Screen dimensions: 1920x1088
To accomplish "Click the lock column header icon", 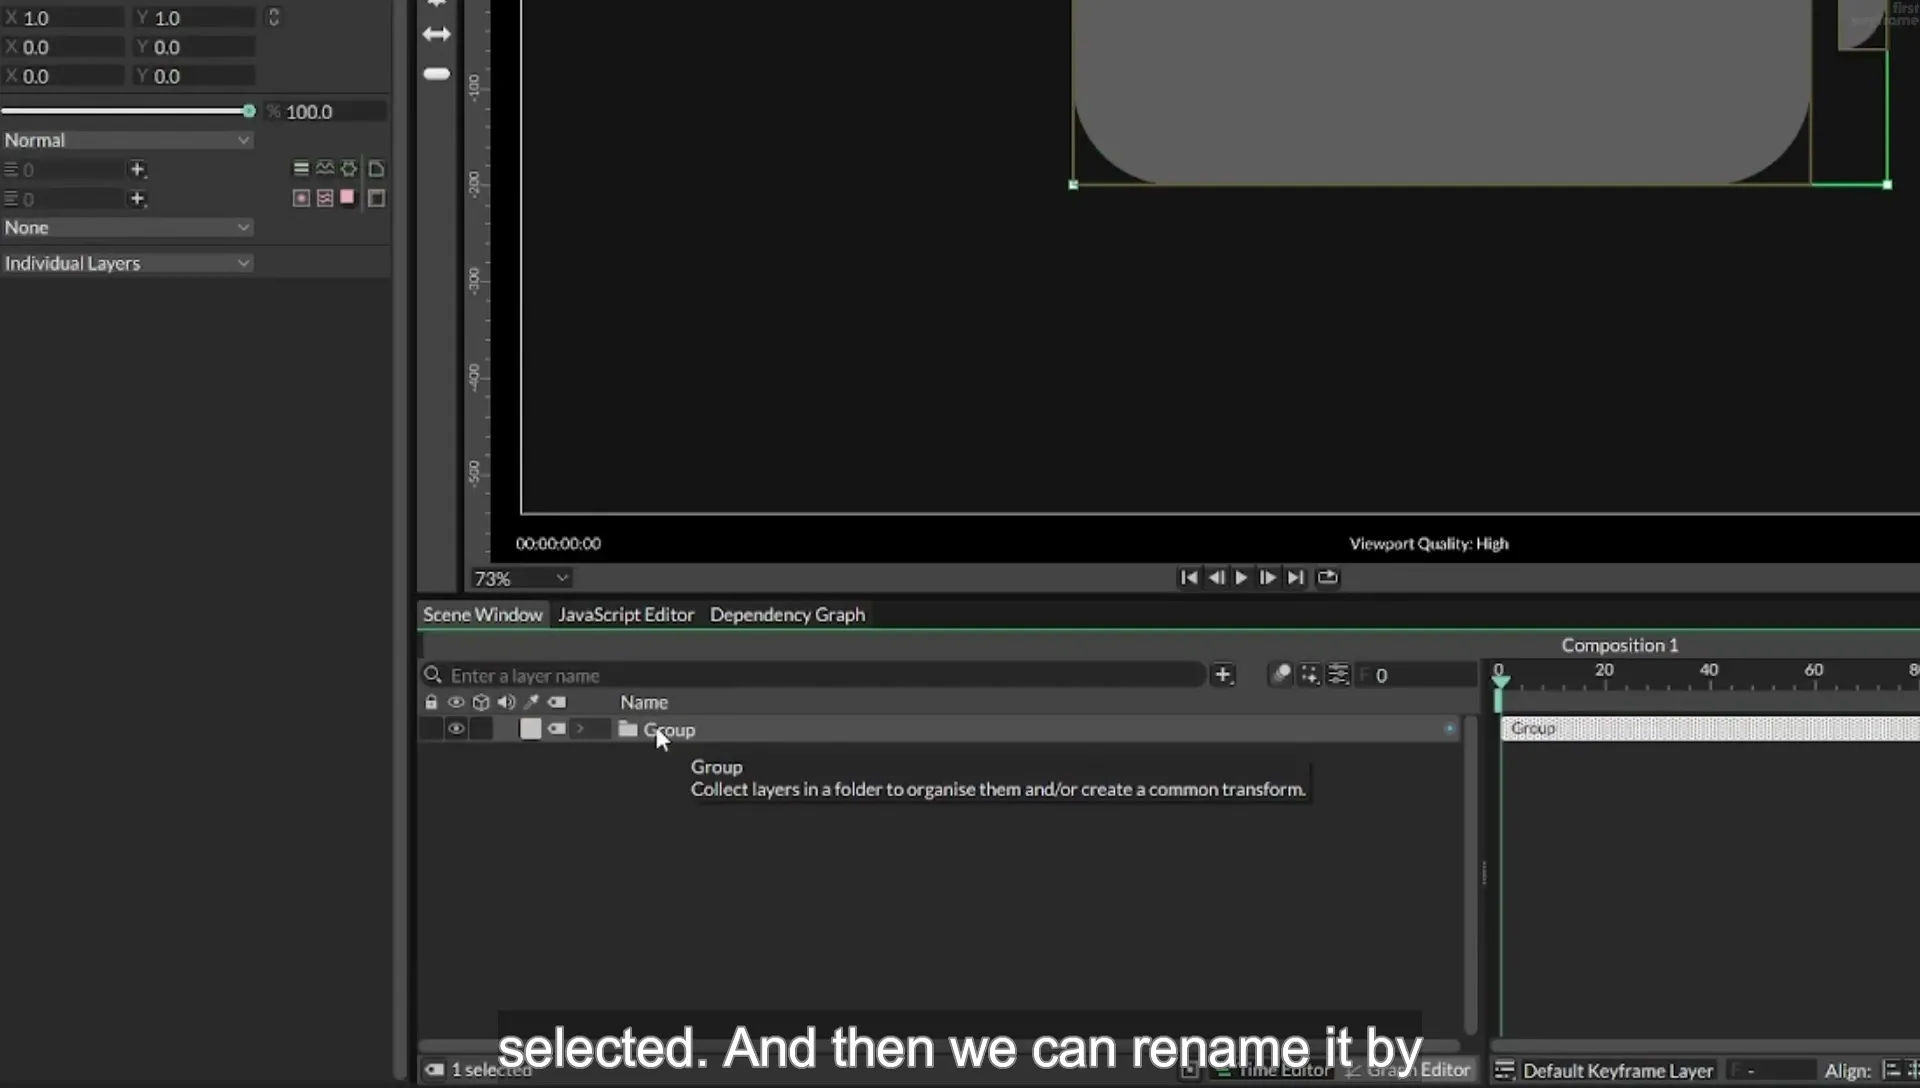I will (431, 702).
